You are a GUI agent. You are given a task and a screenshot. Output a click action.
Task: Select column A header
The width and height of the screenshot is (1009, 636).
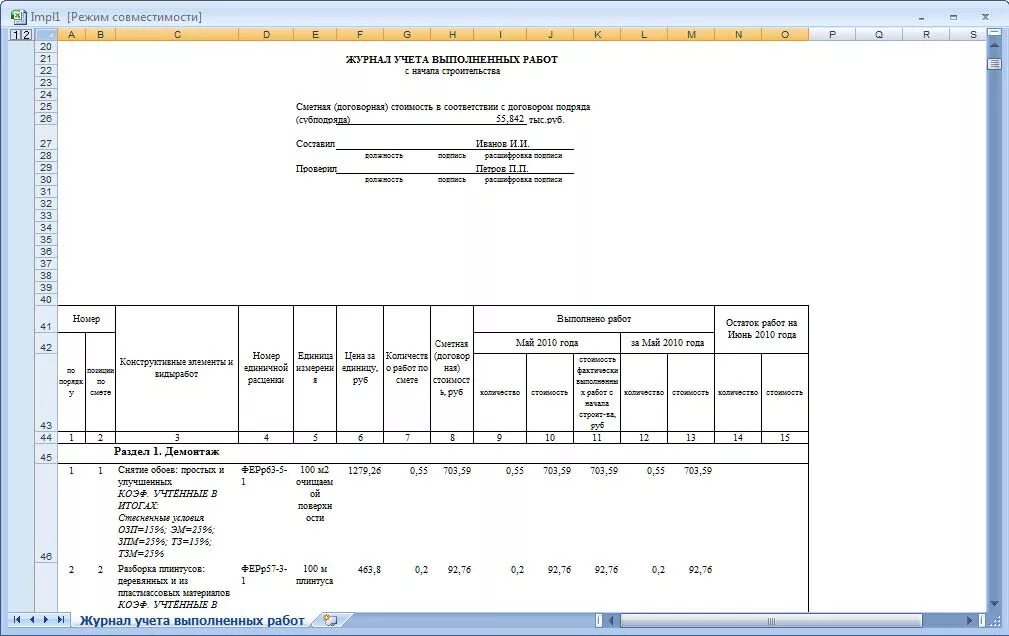pyautogui.click(x=71, y=35)
